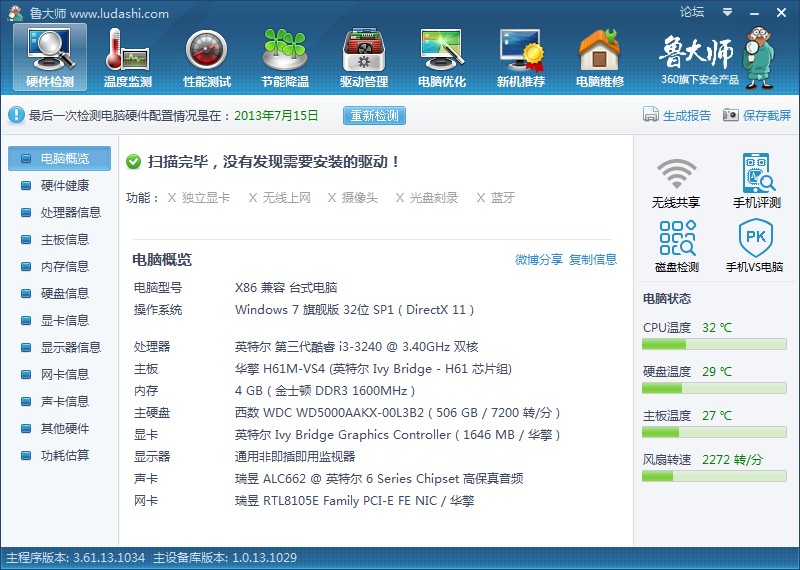Click OS value Windows 7 旗舰版 32位
800x570 pixels.
[x=355, y=310]
